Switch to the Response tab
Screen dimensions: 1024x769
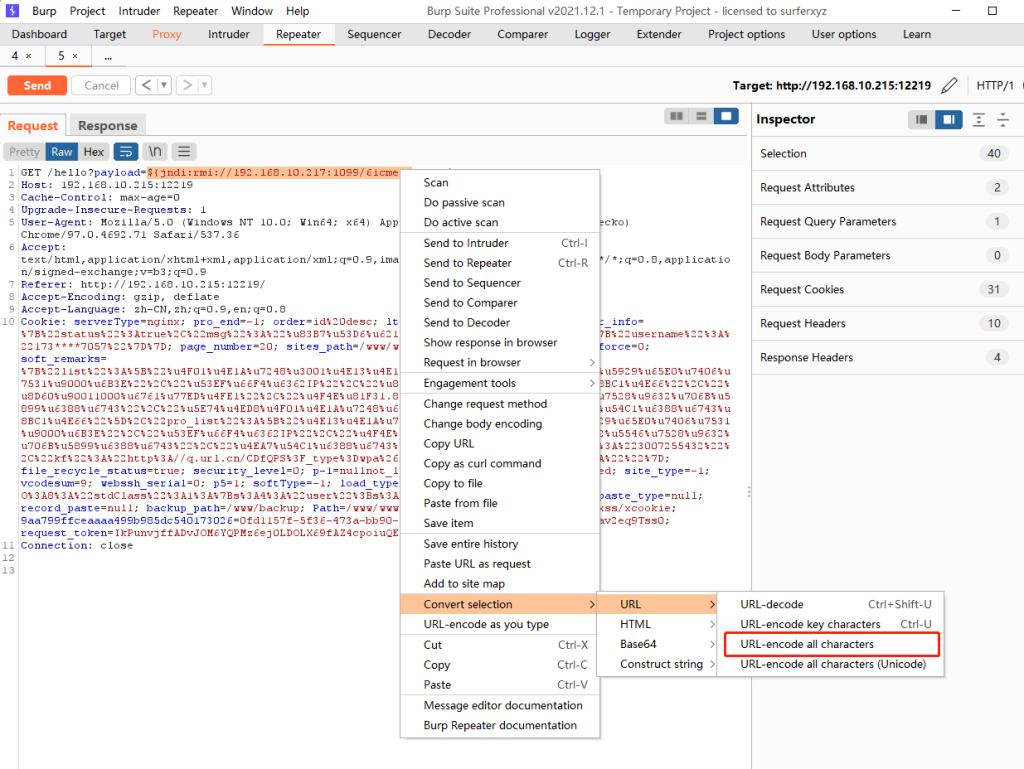click(x=107, y=126)
